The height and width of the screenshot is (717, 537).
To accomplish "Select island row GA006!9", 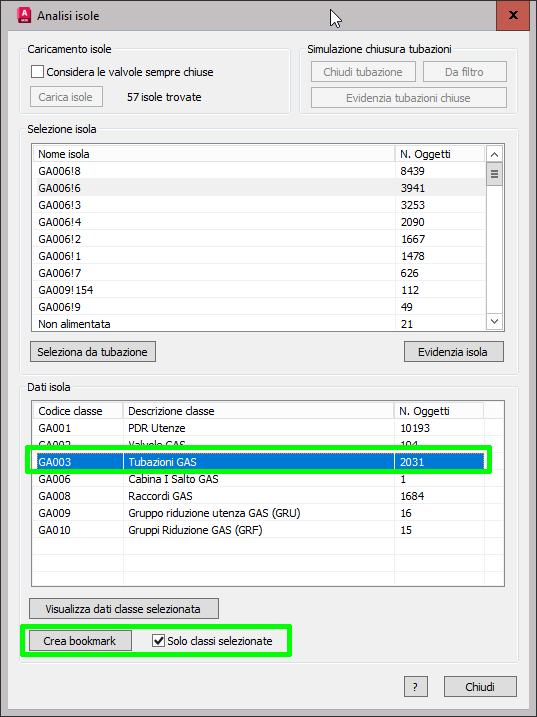I will pyautogui.click(x=259, y=306).
